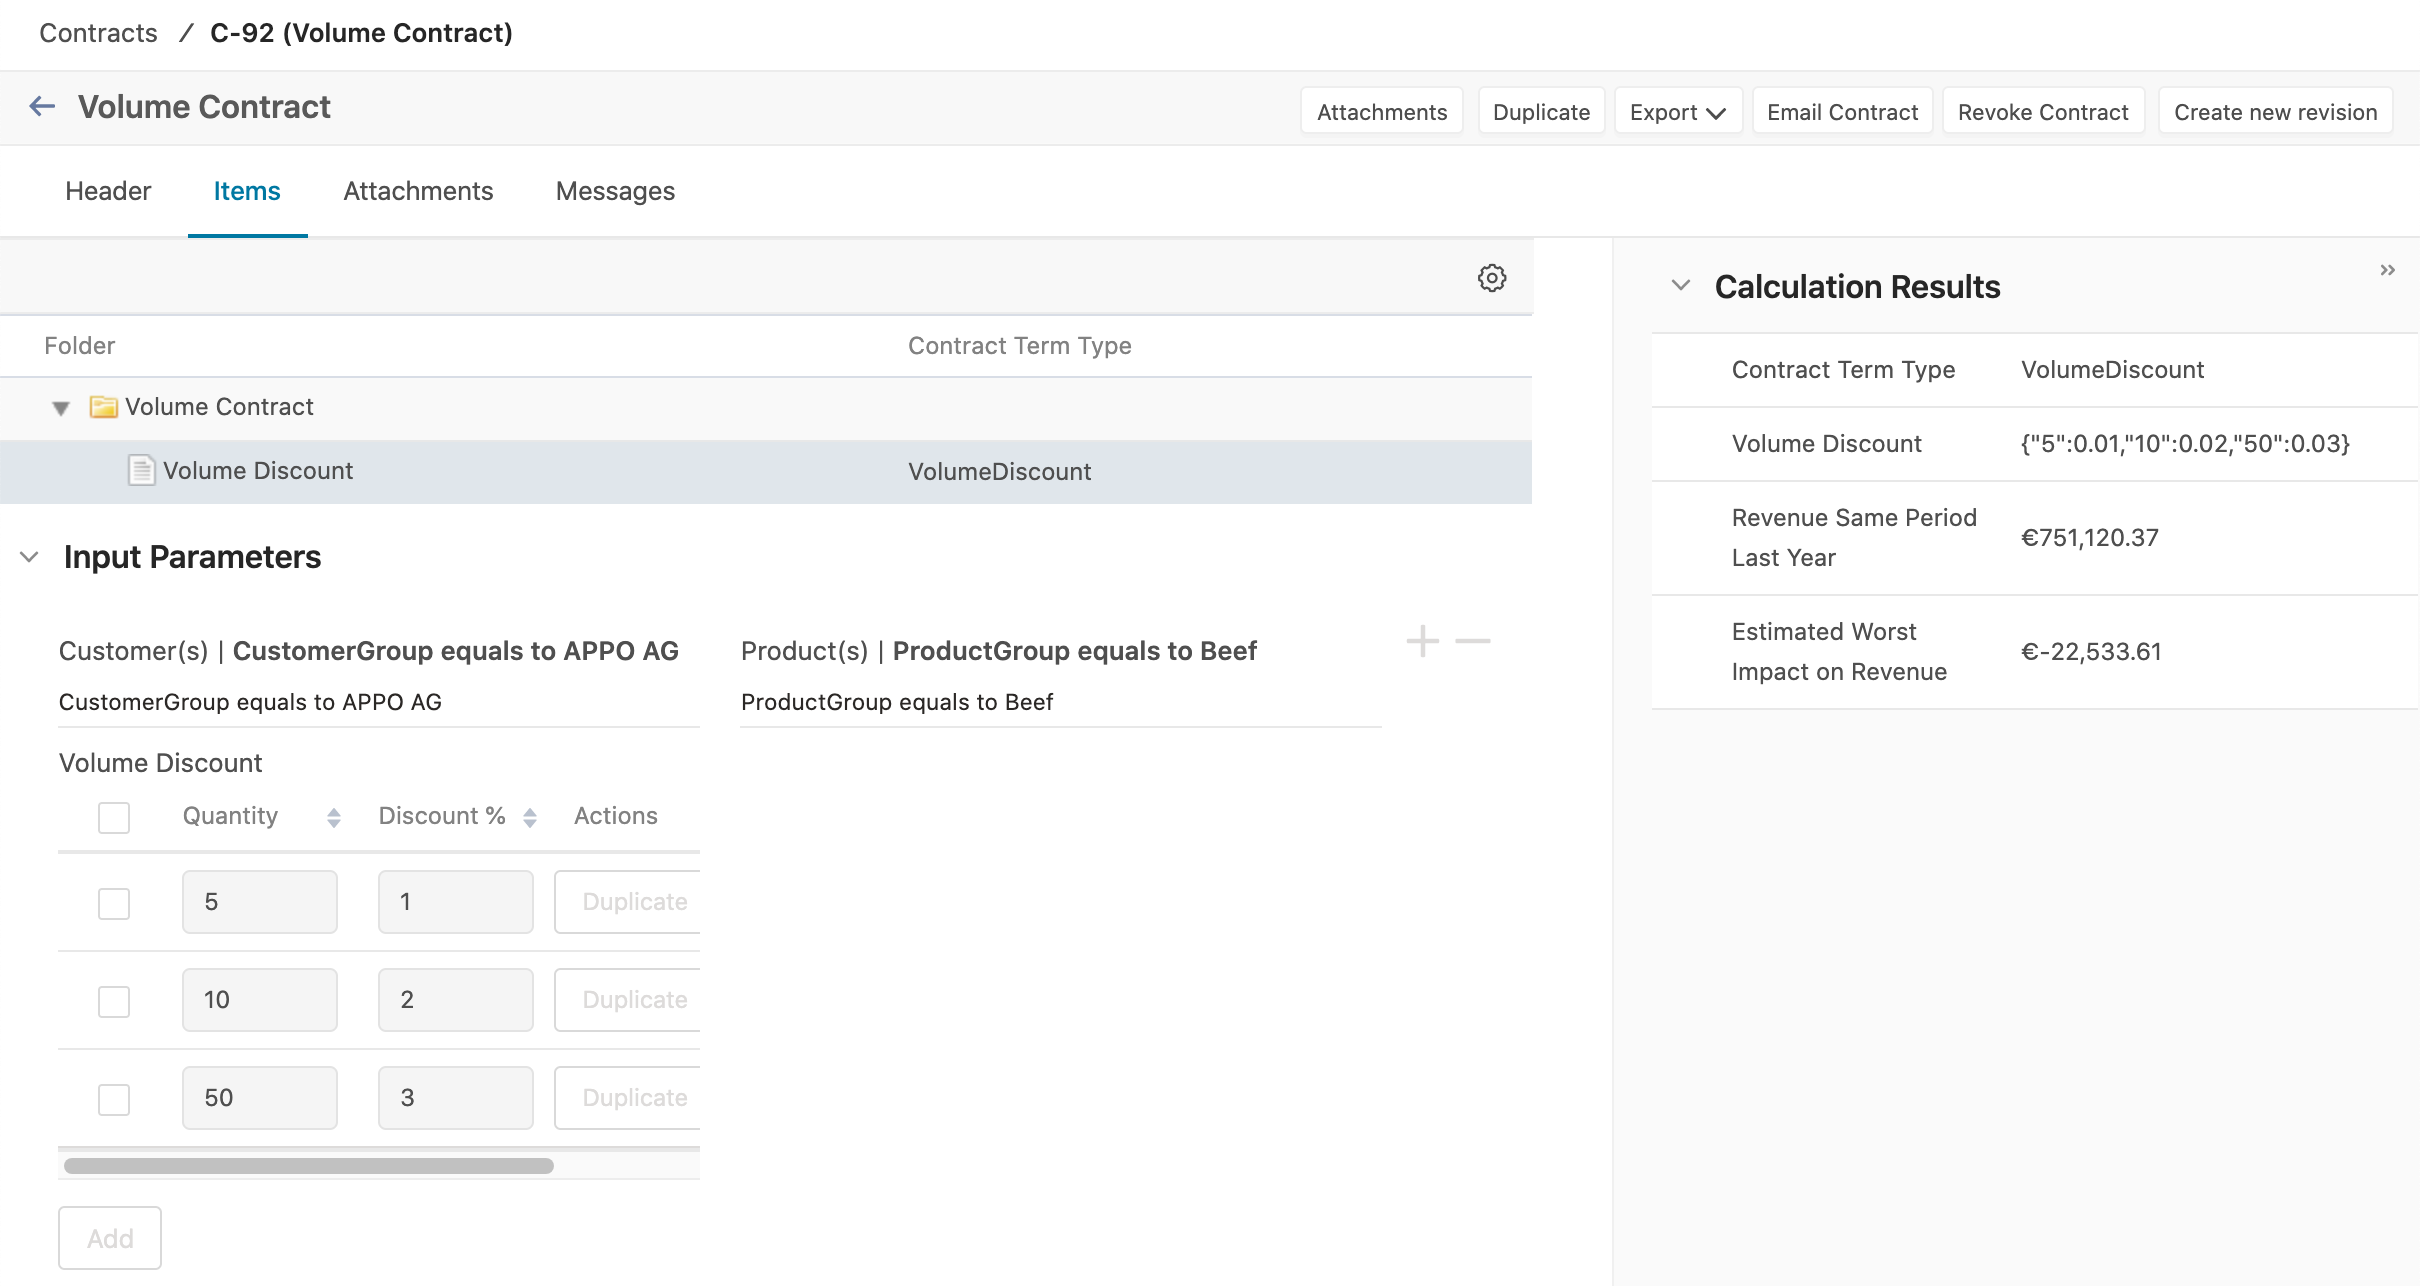
Task: Collapse the Volume Contract folder tree node
Action: point(61,408)
